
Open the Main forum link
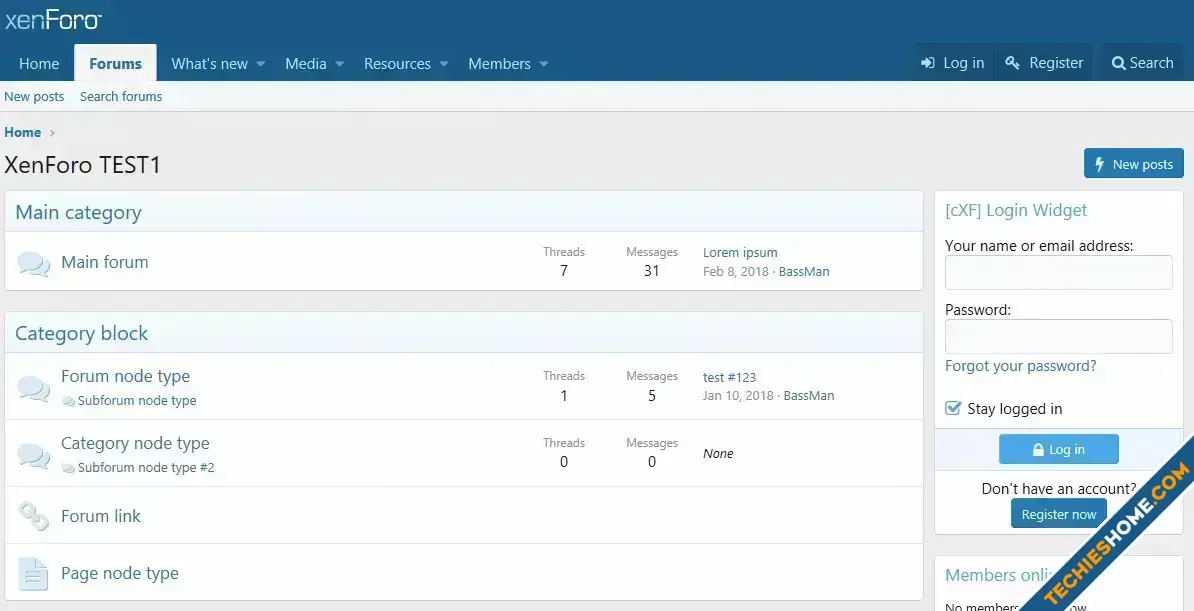point(105,262)
